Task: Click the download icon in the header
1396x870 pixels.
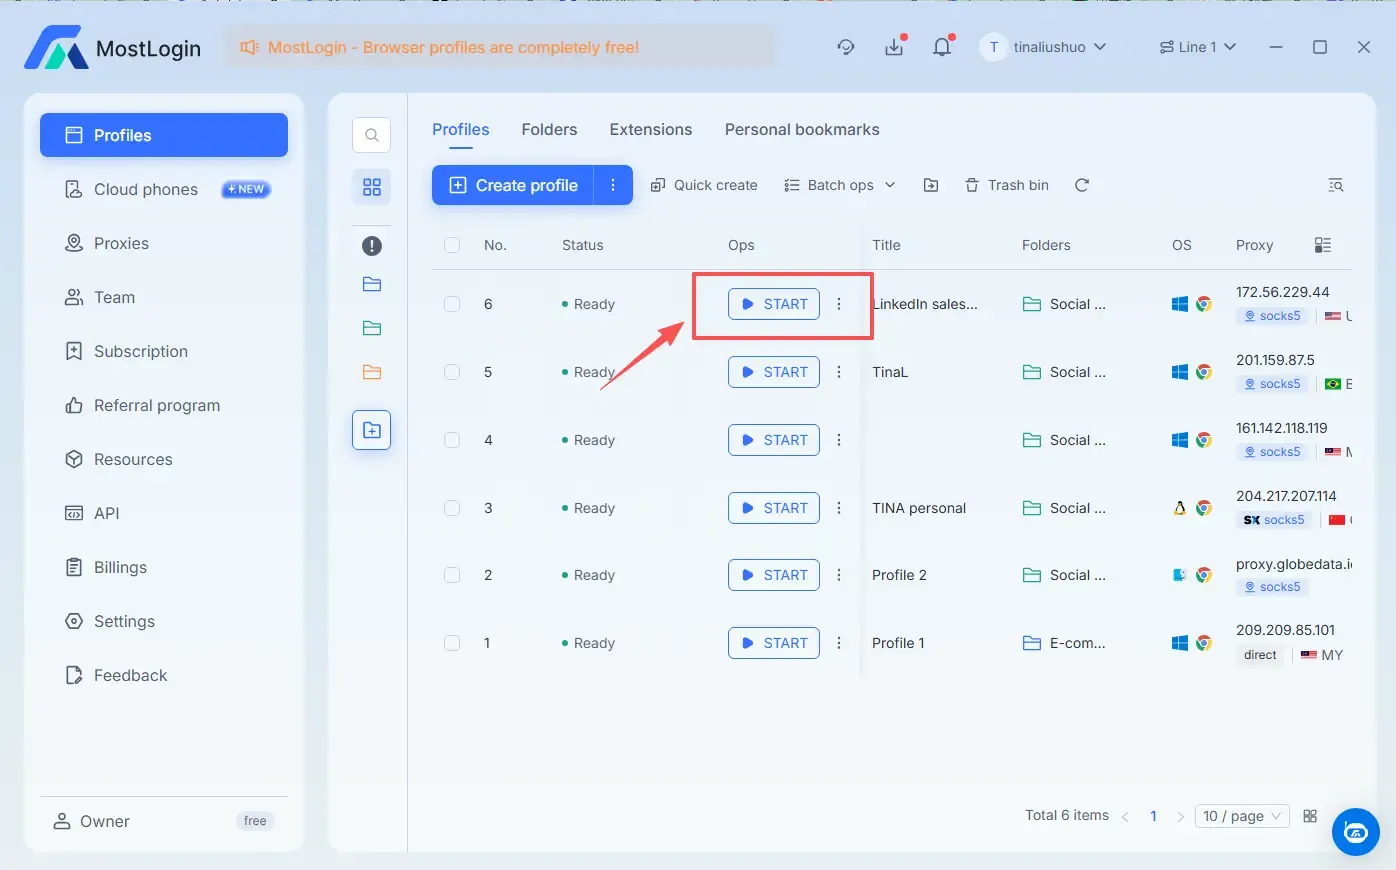Action: pos(894,47)
